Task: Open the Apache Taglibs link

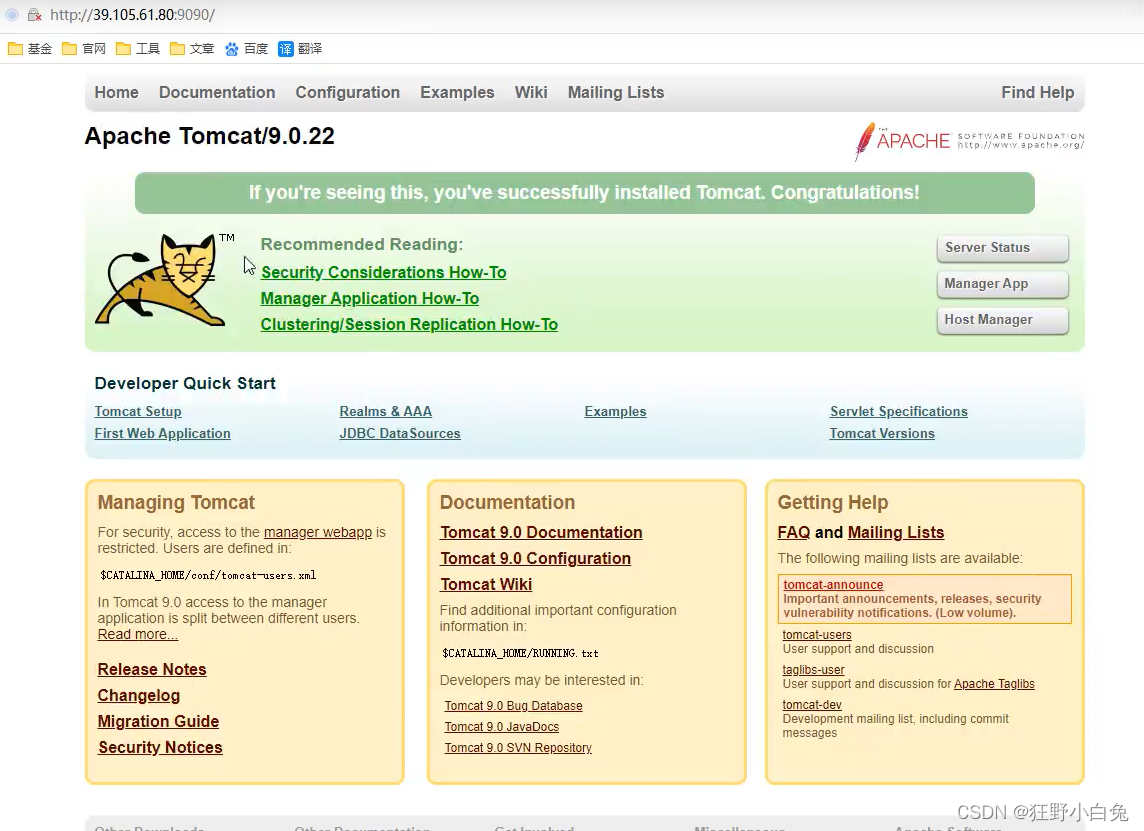Action: (x=994, y=684)
